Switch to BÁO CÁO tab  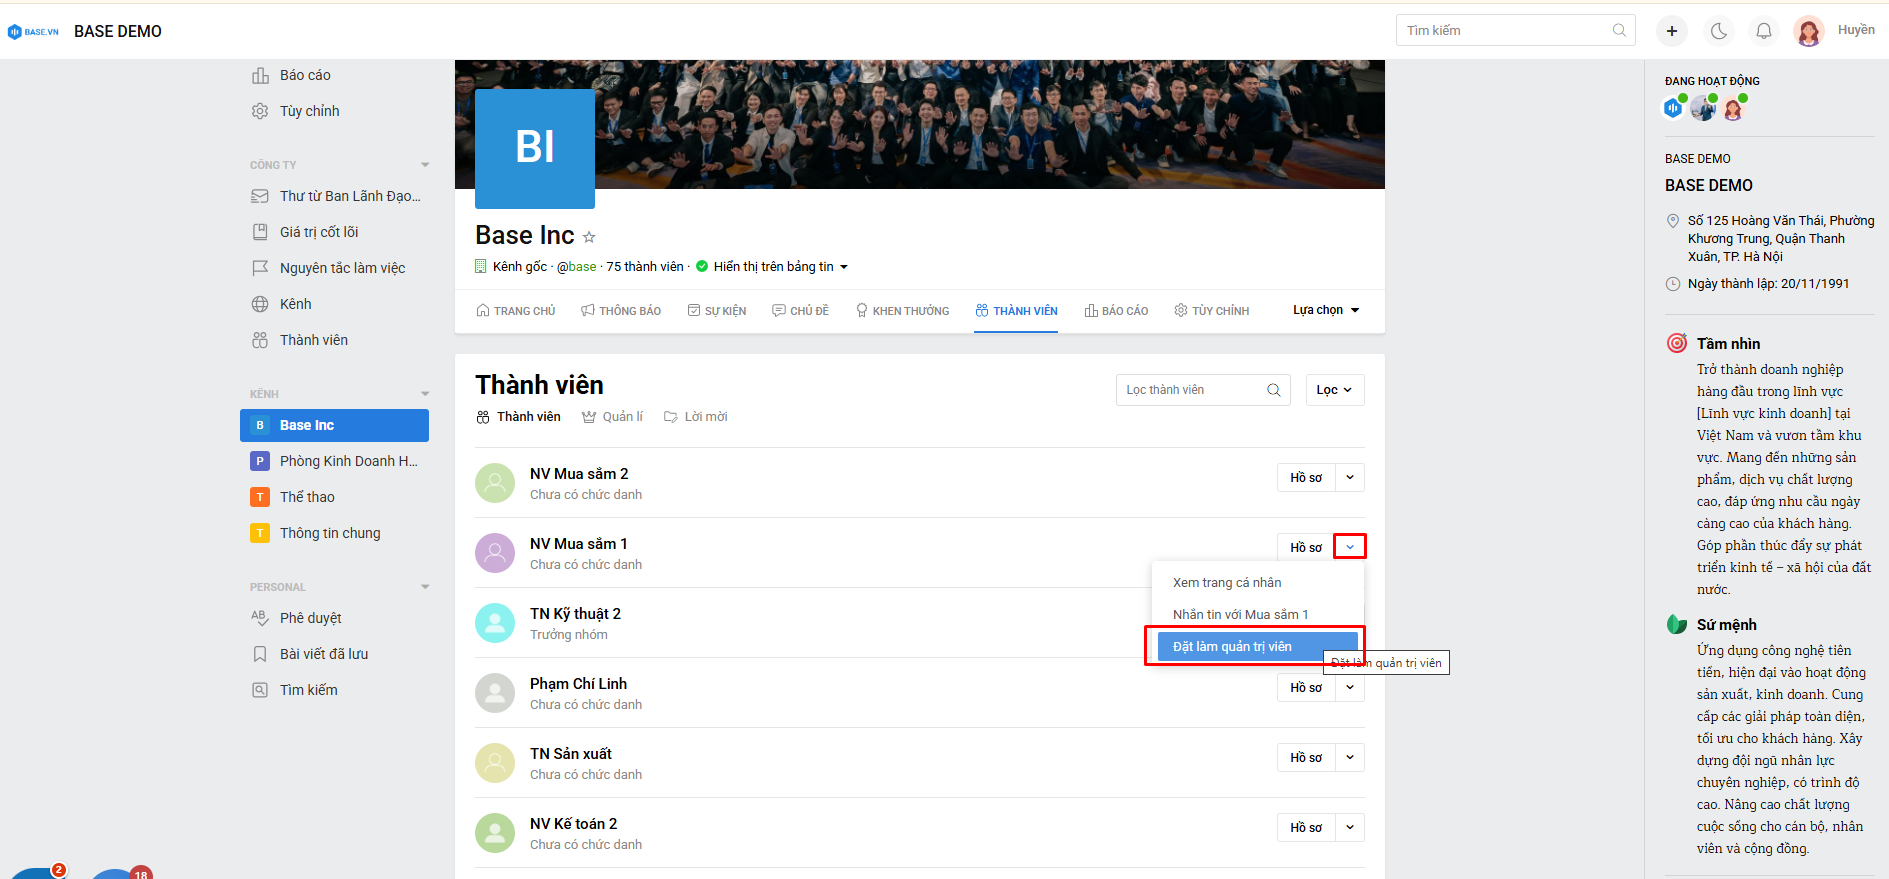[1116, 311]
